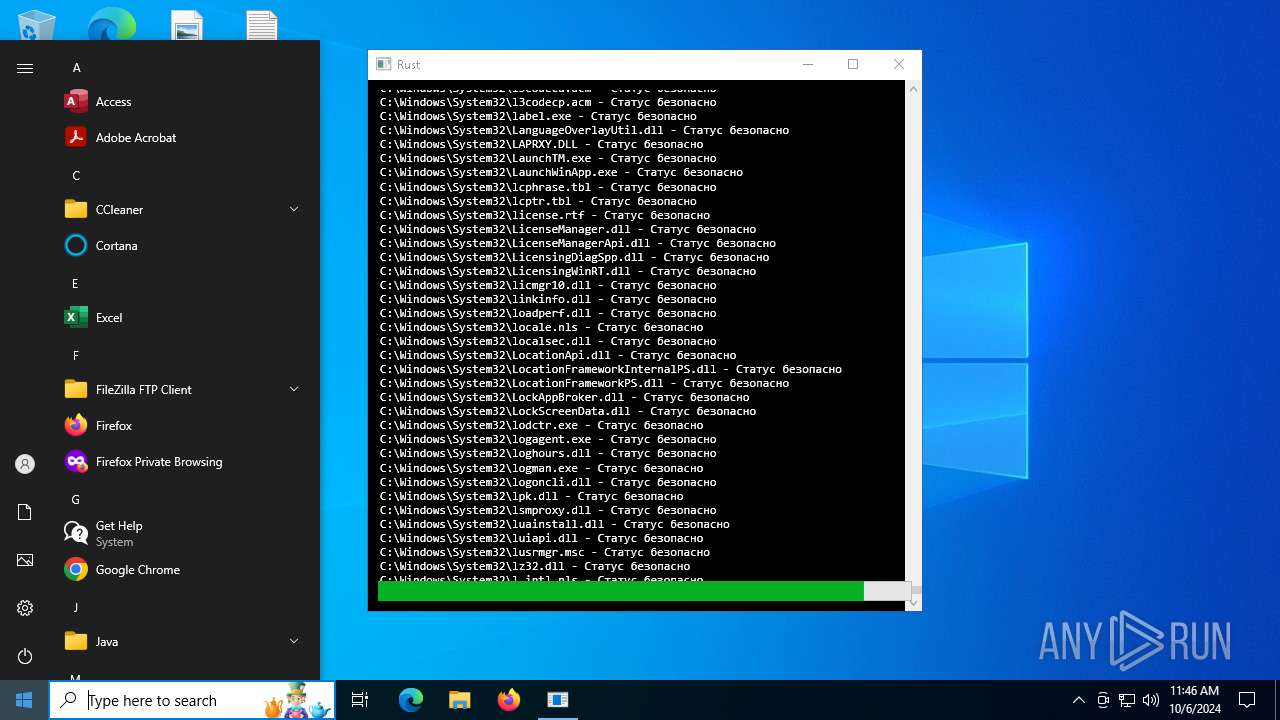This screenshot has width=1280, height=720.
Task: Click the Rust window scroll up arrow
Action: click(x=913, y=89)
